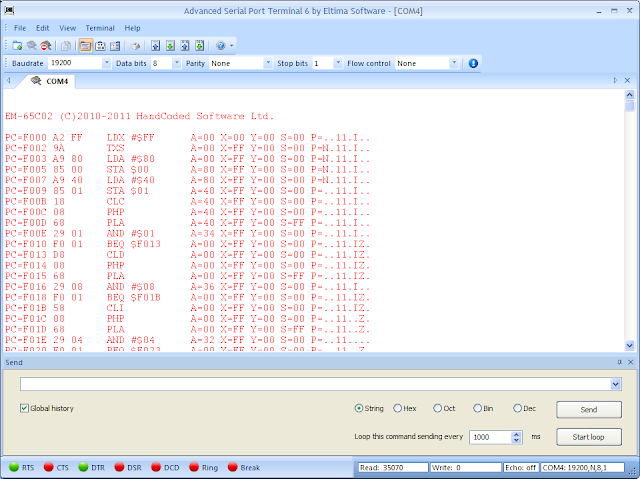This screenshot has height=479, width=640.
Task: Click the info icon beside Flow control
Action: [473, 63]
